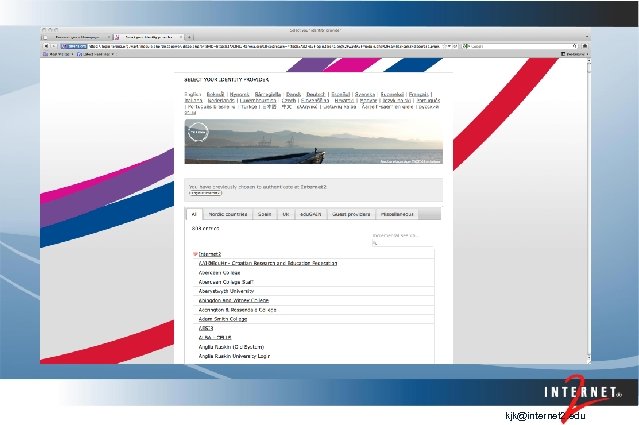Switch to the eduGAIN tab
The height and width of the screenshot is (425, 639).
click(311, 214)
